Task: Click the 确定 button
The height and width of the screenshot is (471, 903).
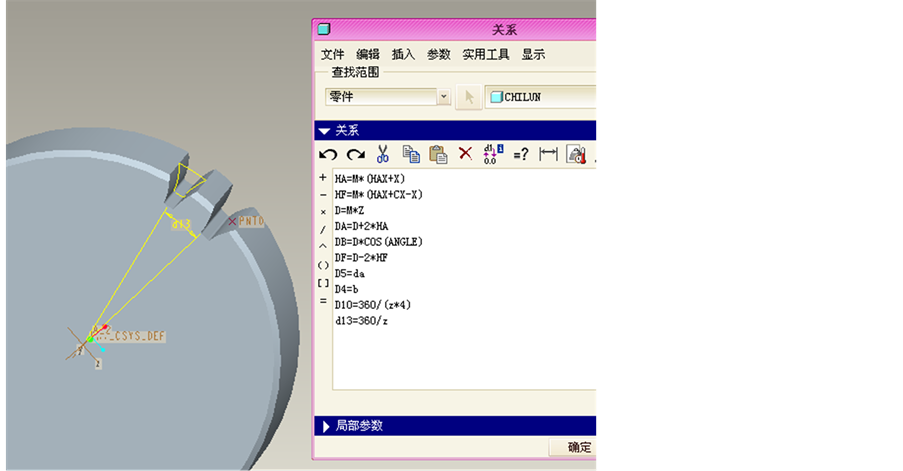Action: (x=579, y=447)
